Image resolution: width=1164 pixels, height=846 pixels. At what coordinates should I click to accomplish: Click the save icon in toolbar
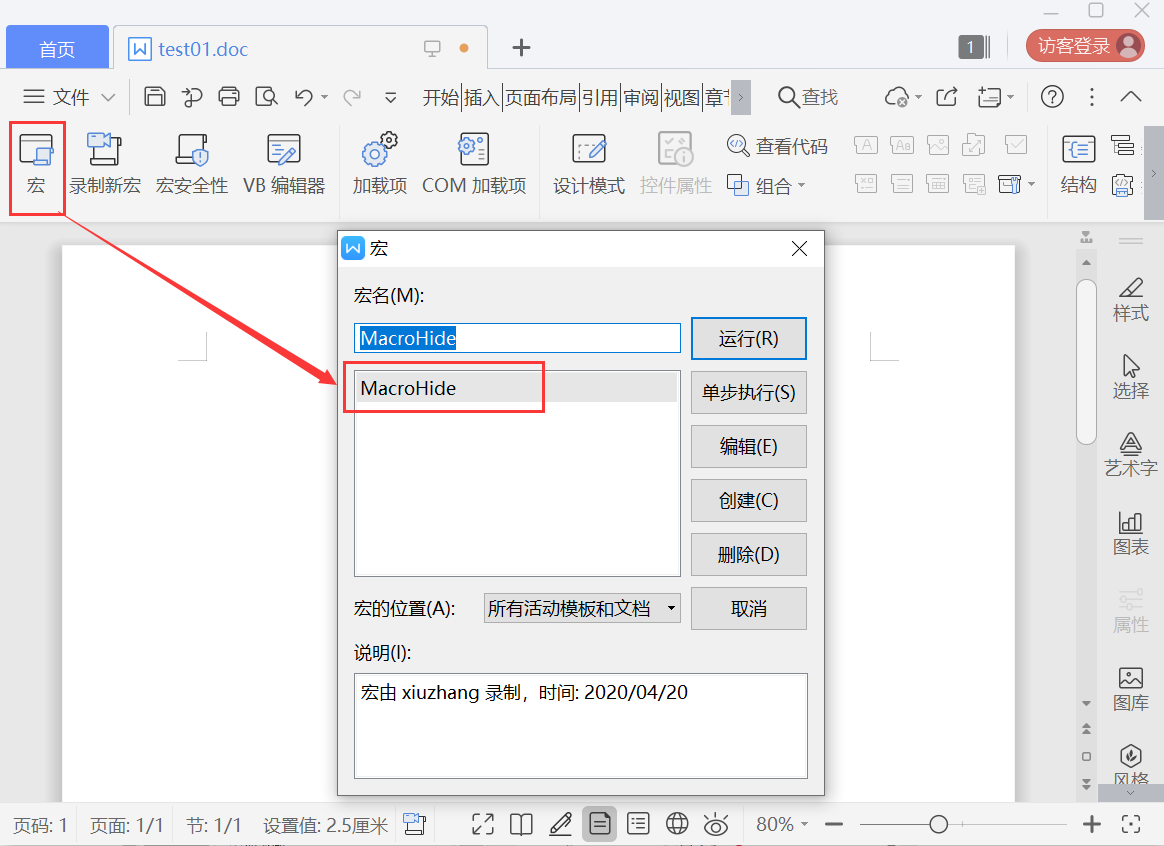[x=154, y=96]
